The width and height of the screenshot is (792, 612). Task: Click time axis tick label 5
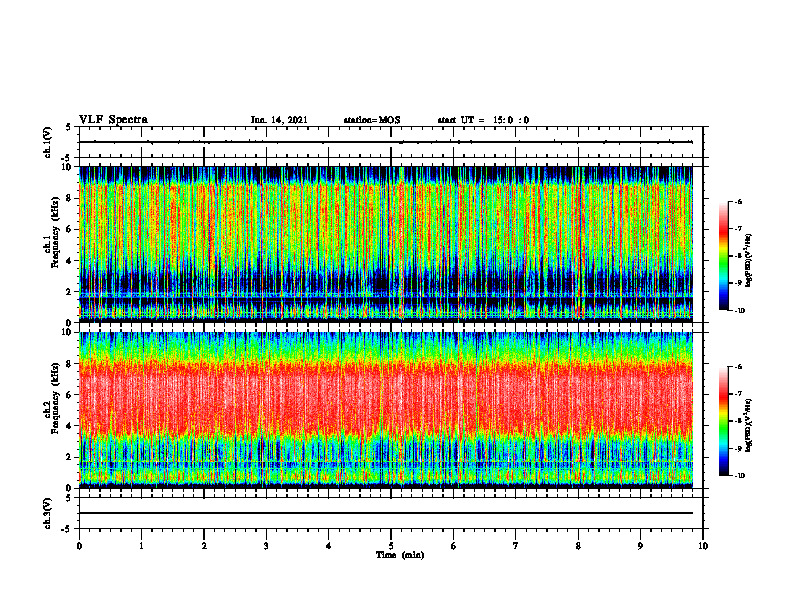[x=391, y=546]
